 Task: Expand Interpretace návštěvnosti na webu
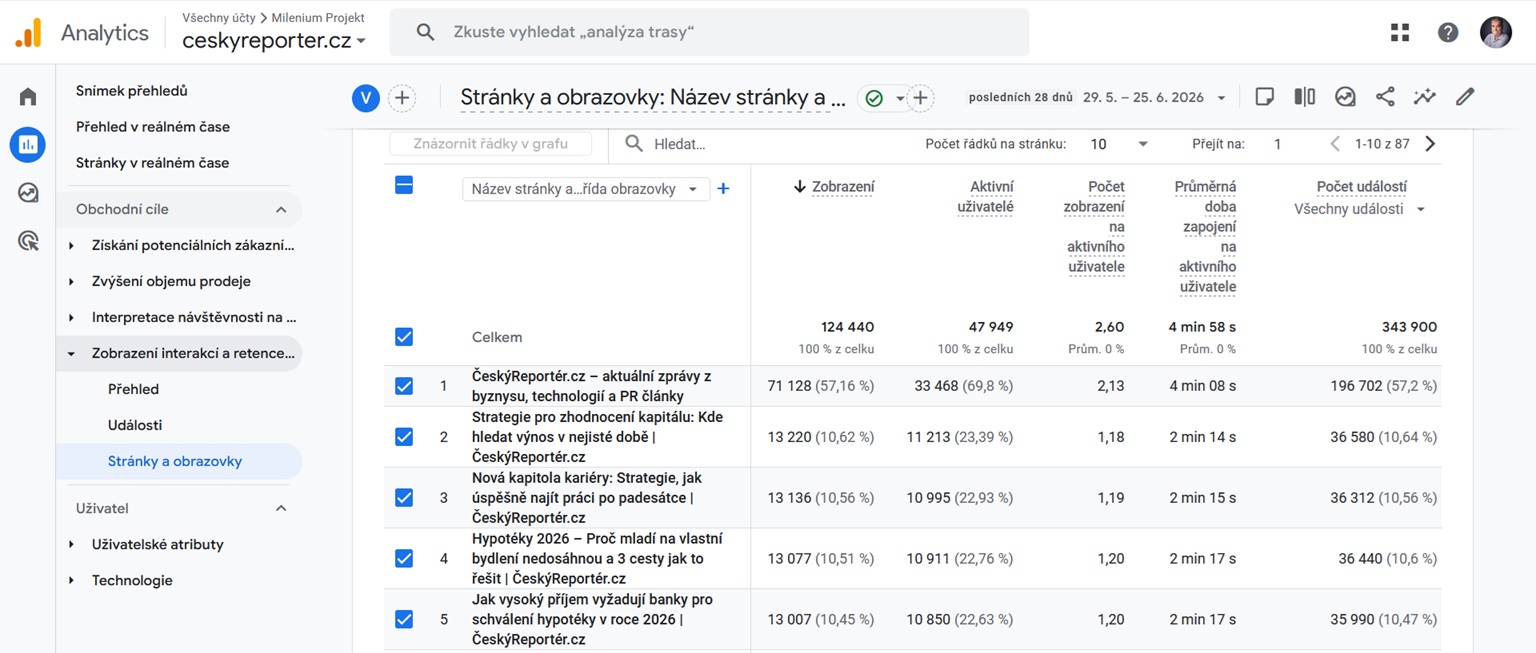71,317
